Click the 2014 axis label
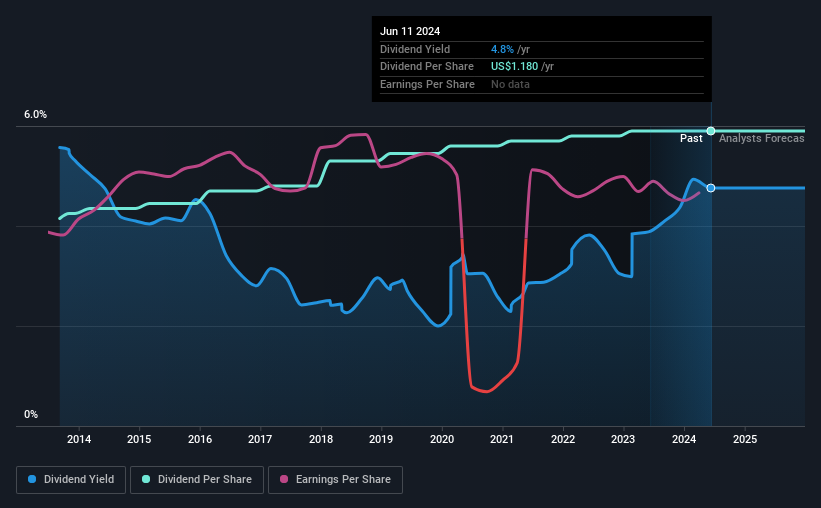The width and height of the screenshot is (821, 508). tap(79, 439)
